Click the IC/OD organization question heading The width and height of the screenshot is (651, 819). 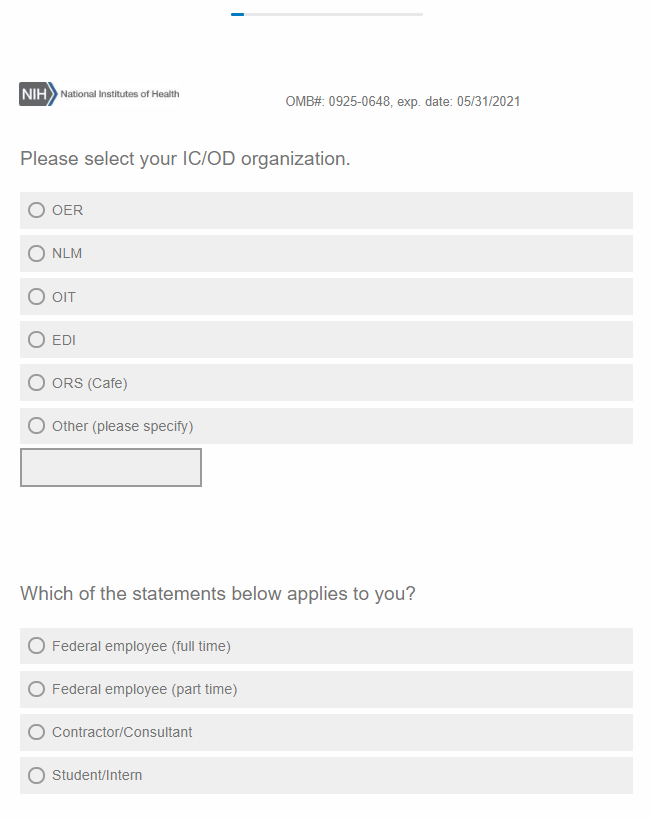pos(185,159)
